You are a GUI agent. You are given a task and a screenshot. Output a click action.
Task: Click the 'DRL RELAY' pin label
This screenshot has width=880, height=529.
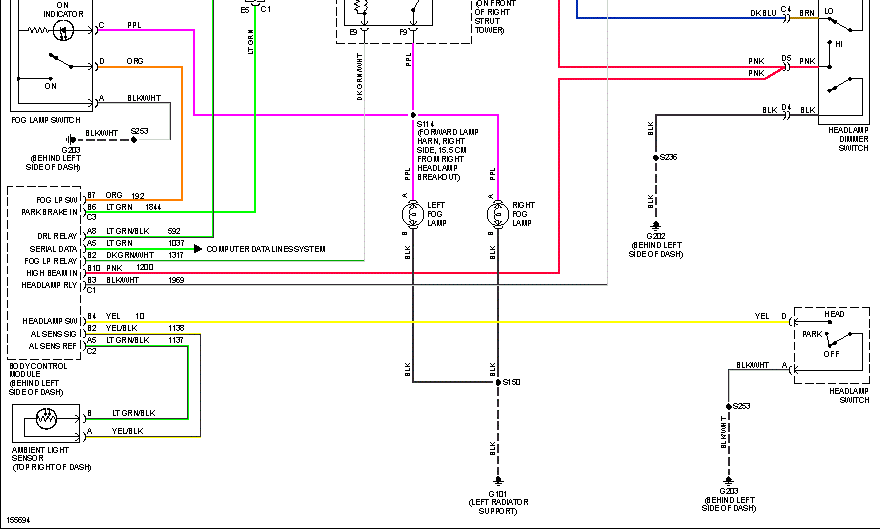click(57, 236)
